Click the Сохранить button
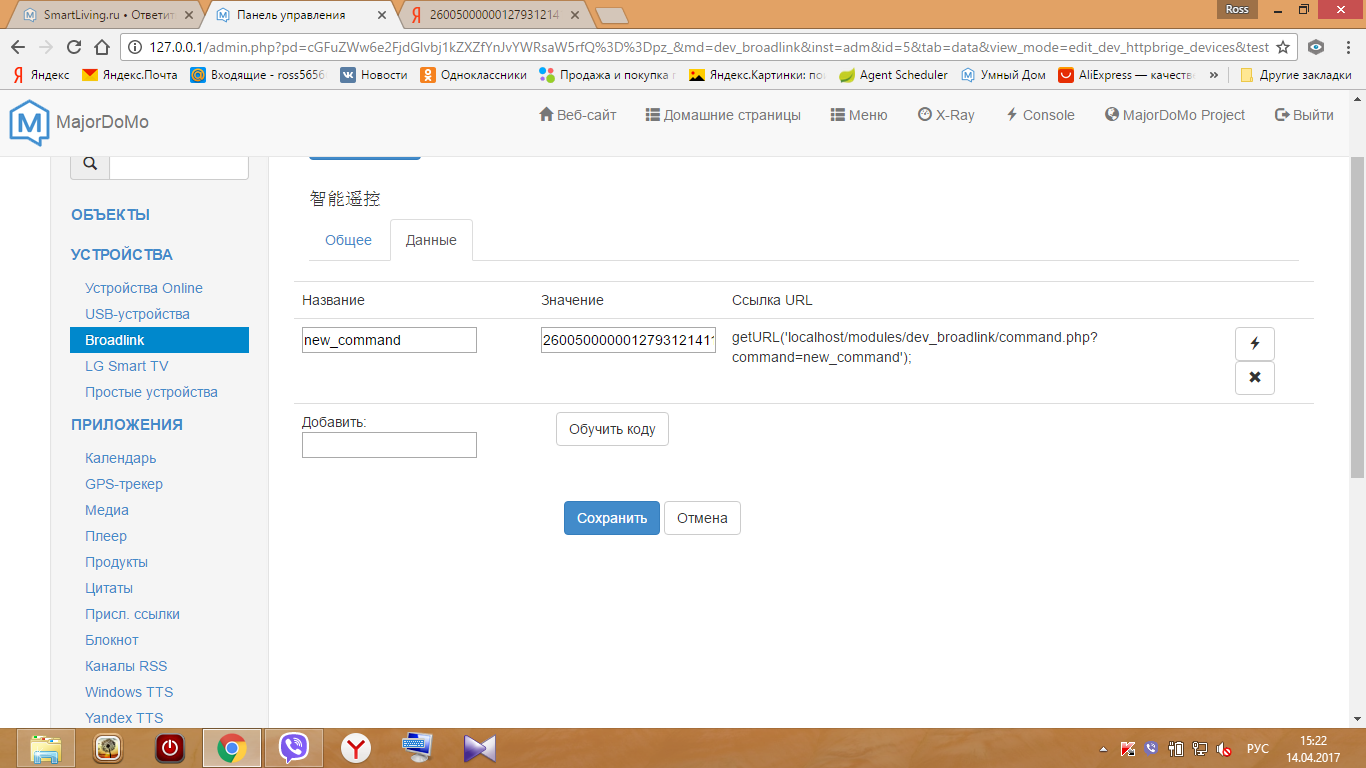The image size is (1366, 768). click(612, 518)
